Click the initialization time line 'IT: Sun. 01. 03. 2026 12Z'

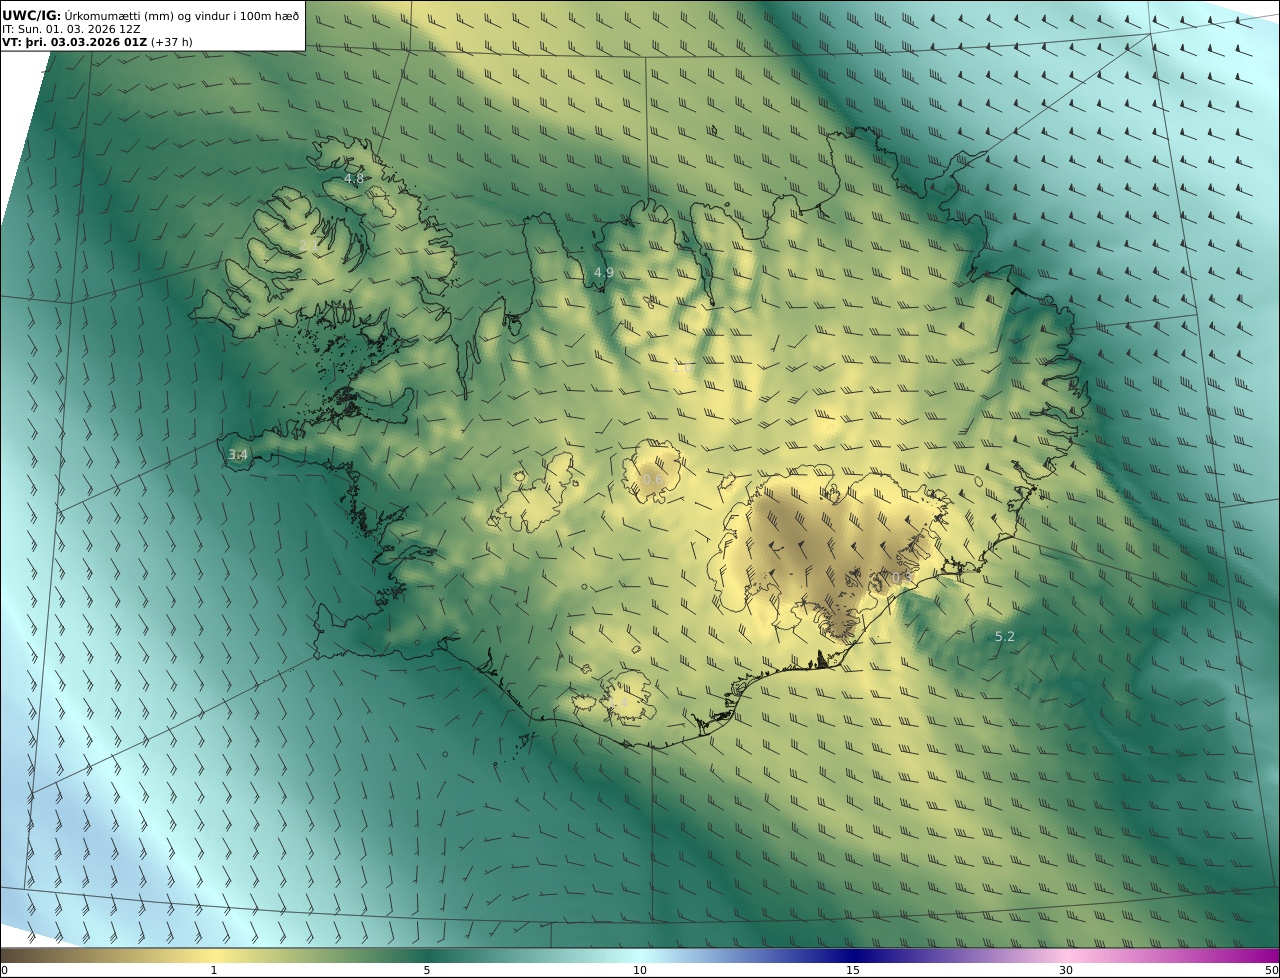[71, 29]
